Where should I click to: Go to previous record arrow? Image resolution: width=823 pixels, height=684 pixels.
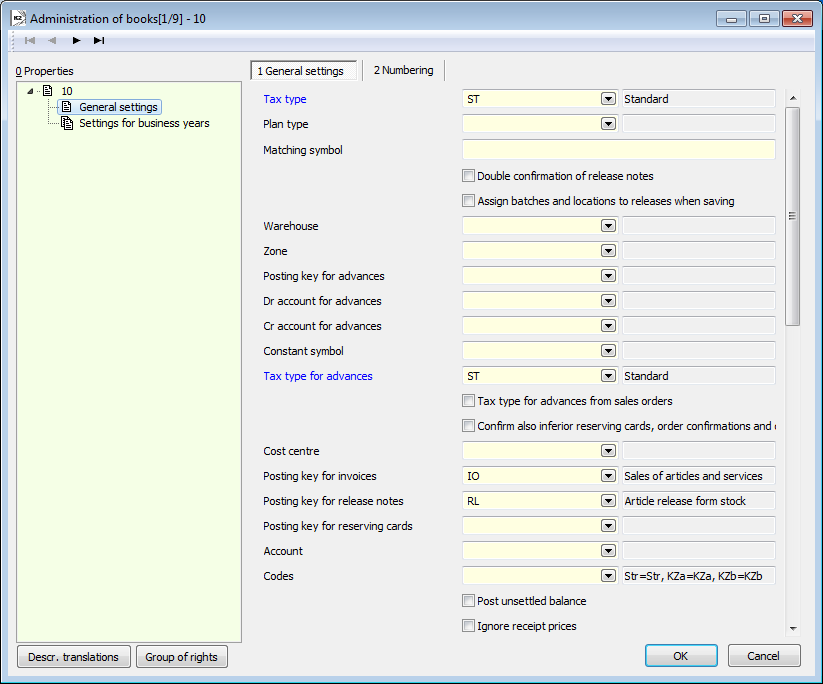pyautogui.click(x=52, y=41)
